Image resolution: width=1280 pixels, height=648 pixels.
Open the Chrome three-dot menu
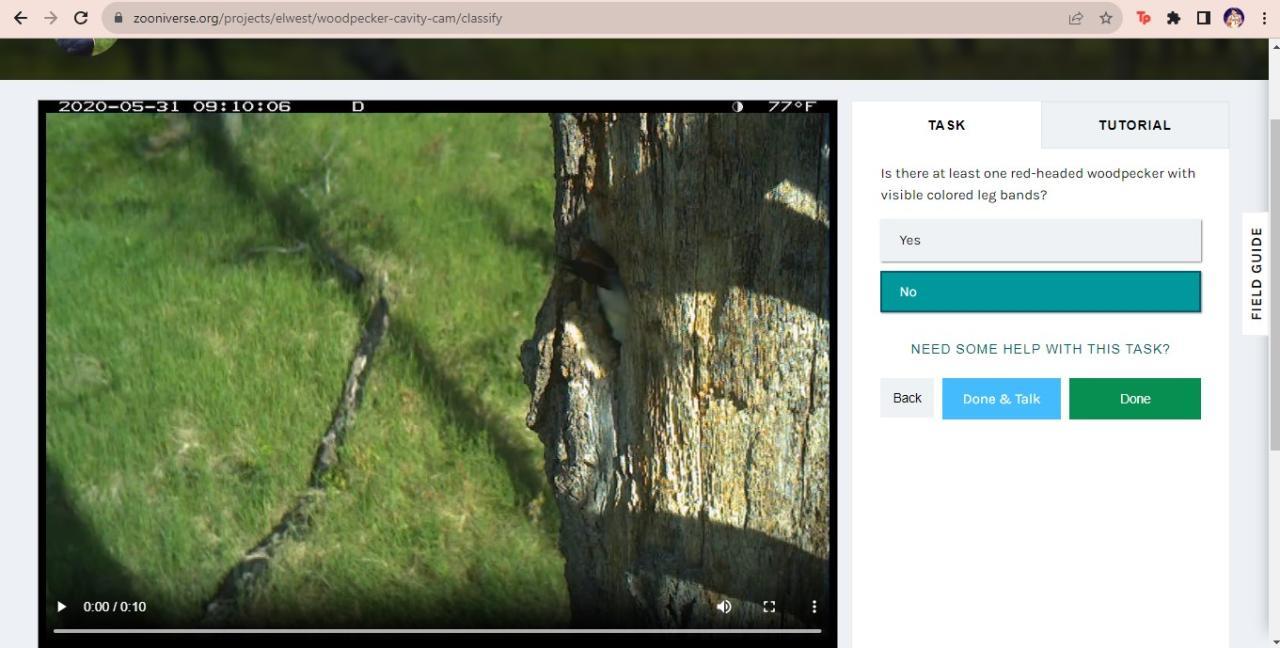point(1264,18)
